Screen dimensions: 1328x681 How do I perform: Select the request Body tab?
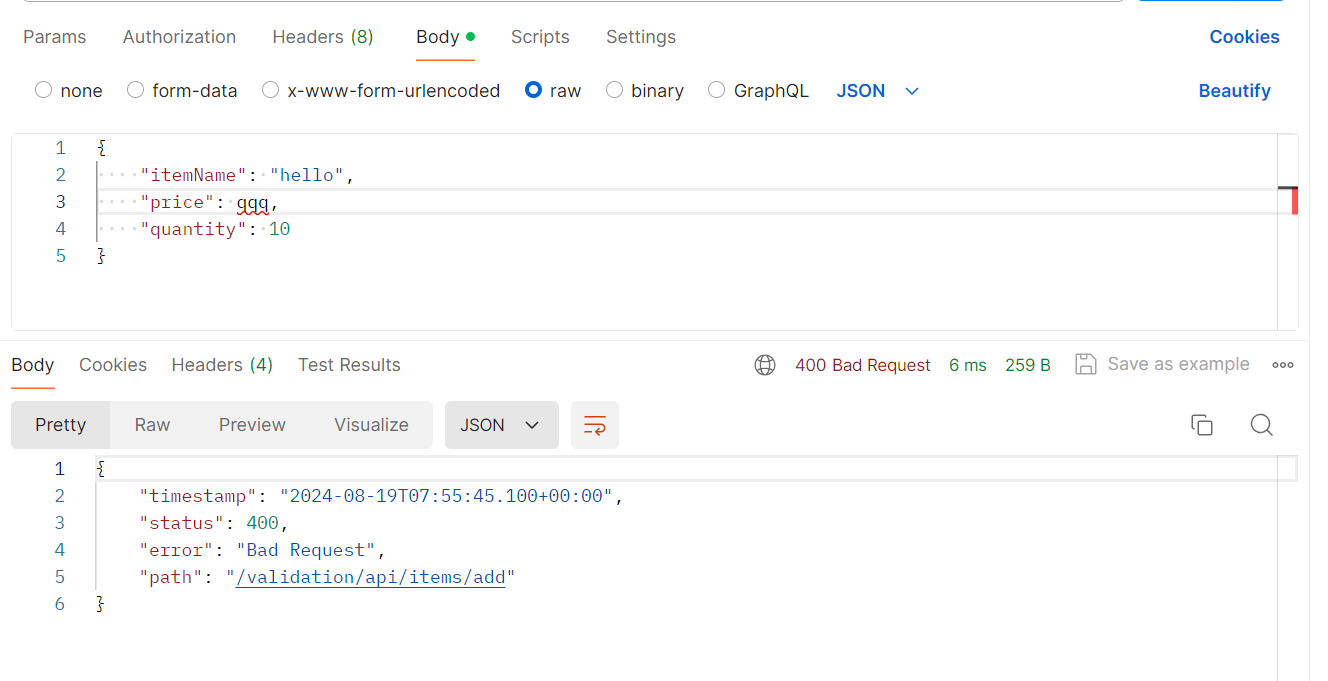pyautogui.click(x=445, y=37)
